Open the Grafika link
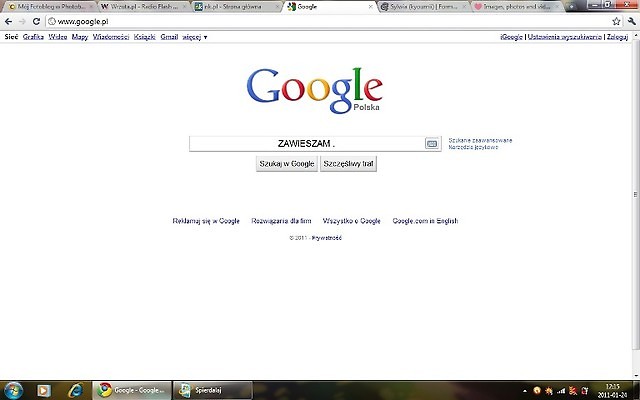The width and height of the screenshot is (640, 400). pyautogui.click(x=33, y=37)
